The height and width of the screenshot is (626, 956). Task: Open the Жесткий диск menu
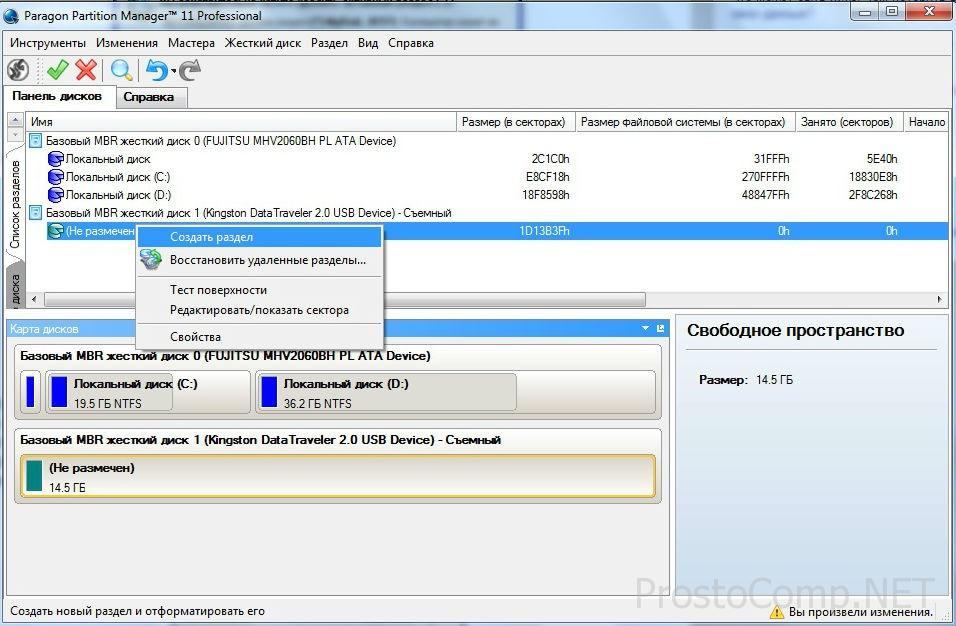coord(263,43)
